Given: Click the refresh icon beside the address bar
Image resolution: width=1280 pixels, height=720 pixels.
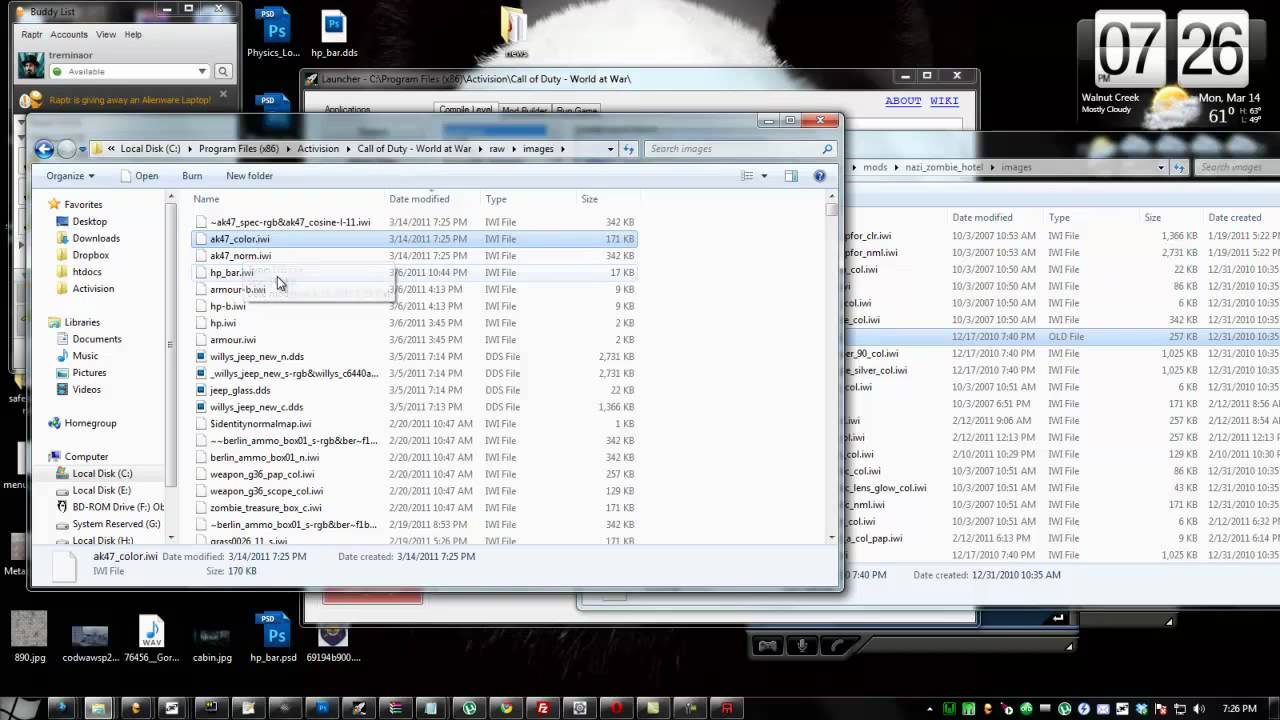Looking at the screenshot, I should pyautogui.click(x=629, y=149).
